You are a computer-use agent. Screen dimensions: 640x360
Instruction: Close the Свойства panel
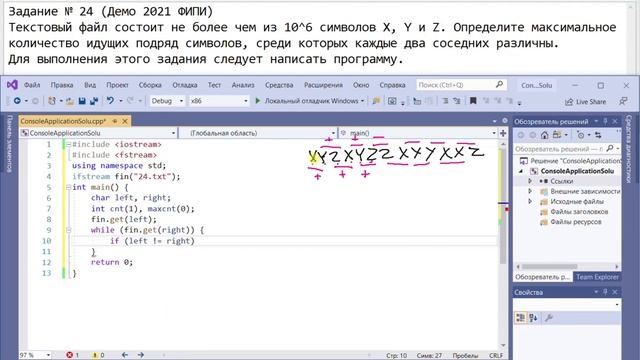(x=615, y=292)
